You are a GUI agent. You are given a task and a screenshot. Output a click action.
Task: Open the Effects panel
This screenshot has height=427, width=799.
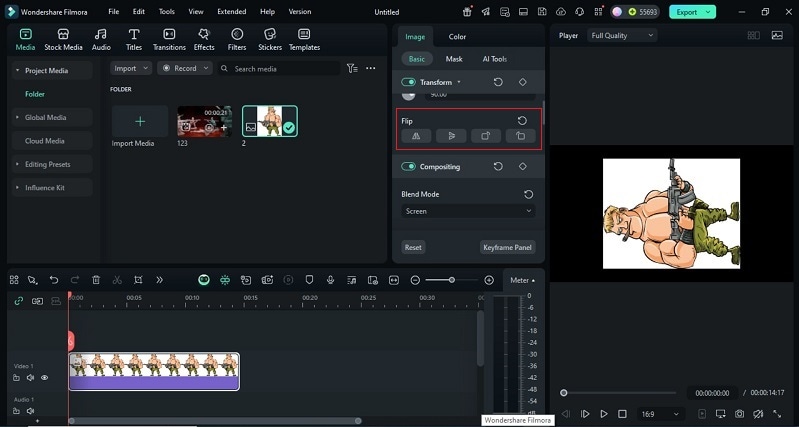[x=204, y=39]
